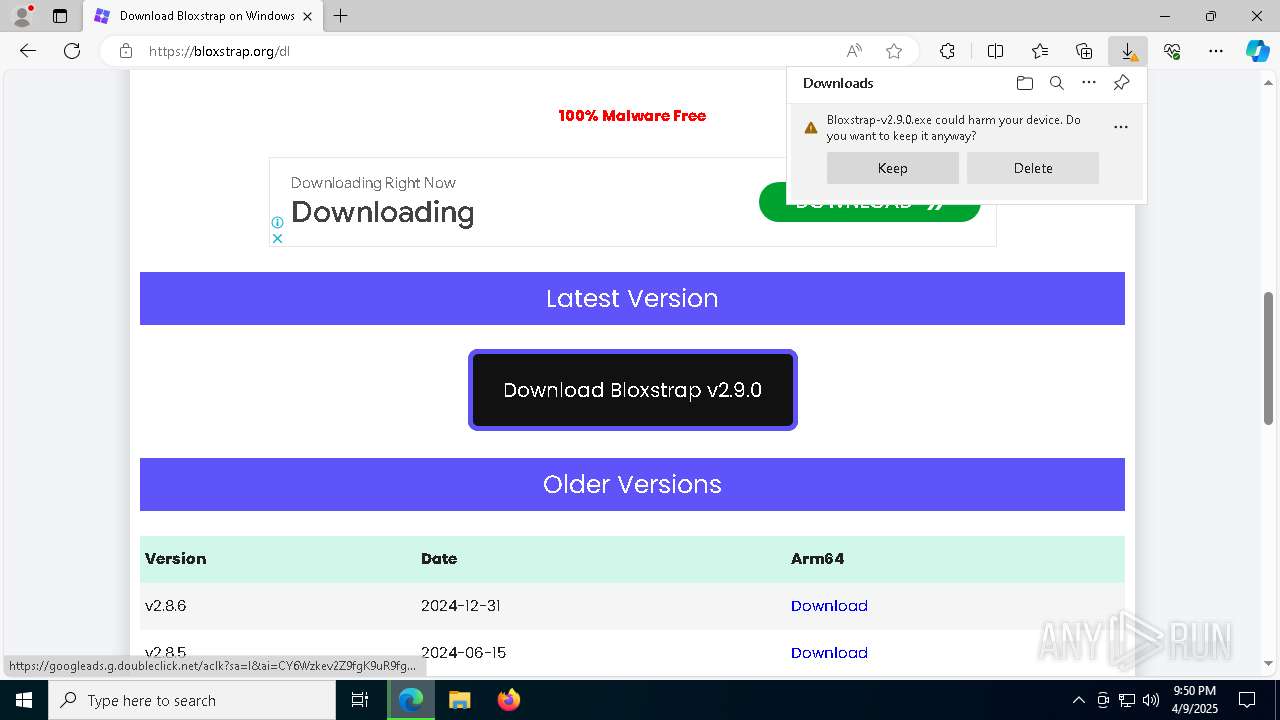Open Browser essentials heart icon

tap(1172, 51)
